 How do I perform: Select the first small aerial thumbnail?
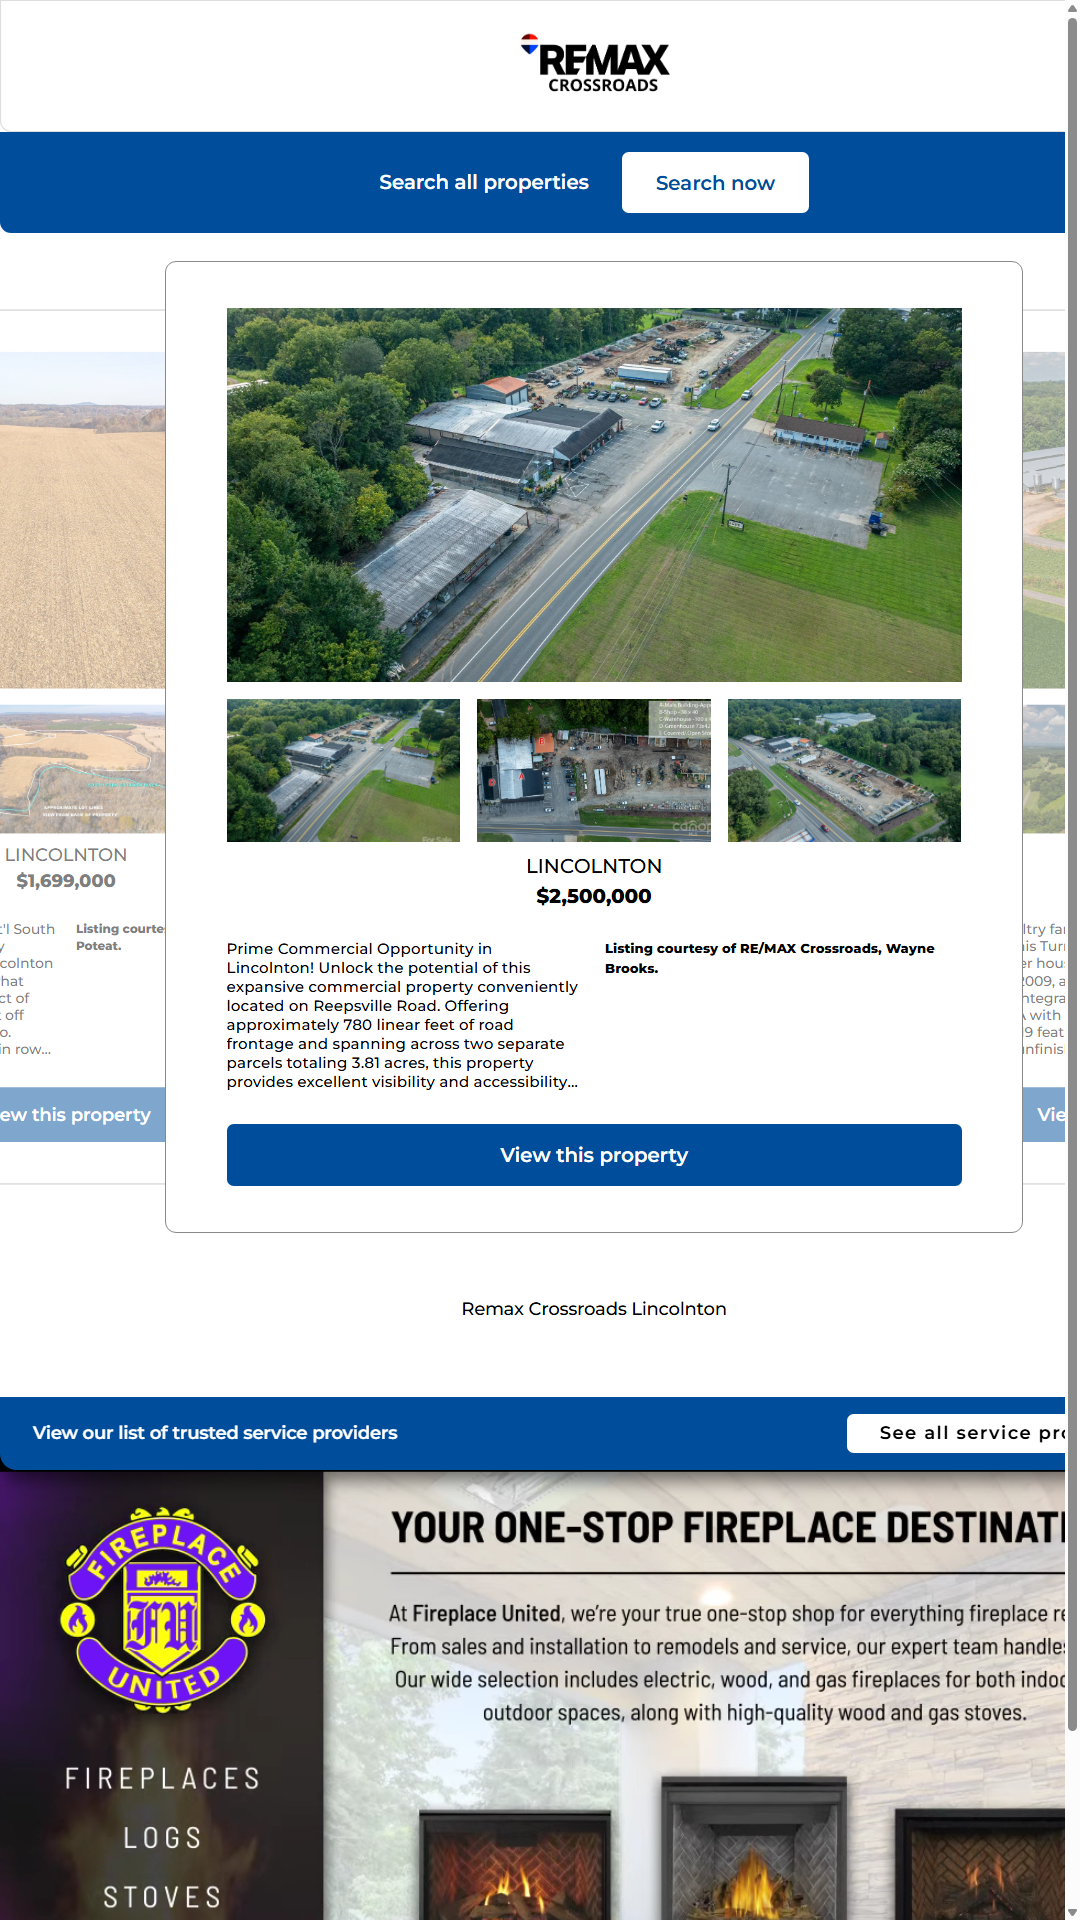tap(343, 770)
